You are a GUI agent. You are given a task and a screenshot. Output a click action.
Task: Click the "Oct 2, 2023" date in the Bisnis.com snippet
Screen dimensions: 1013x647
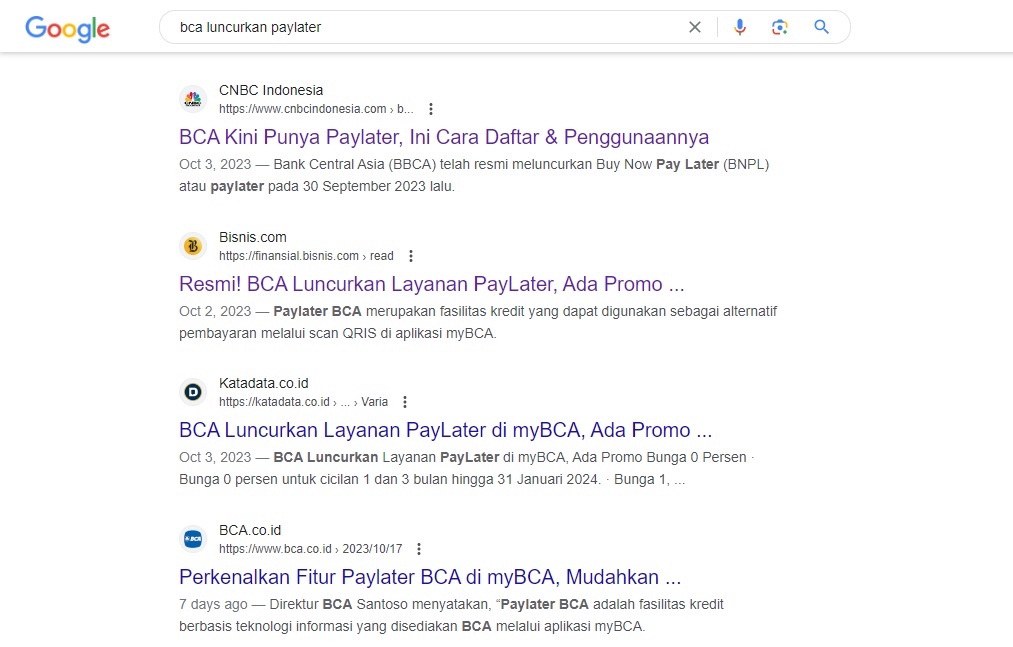215,311
